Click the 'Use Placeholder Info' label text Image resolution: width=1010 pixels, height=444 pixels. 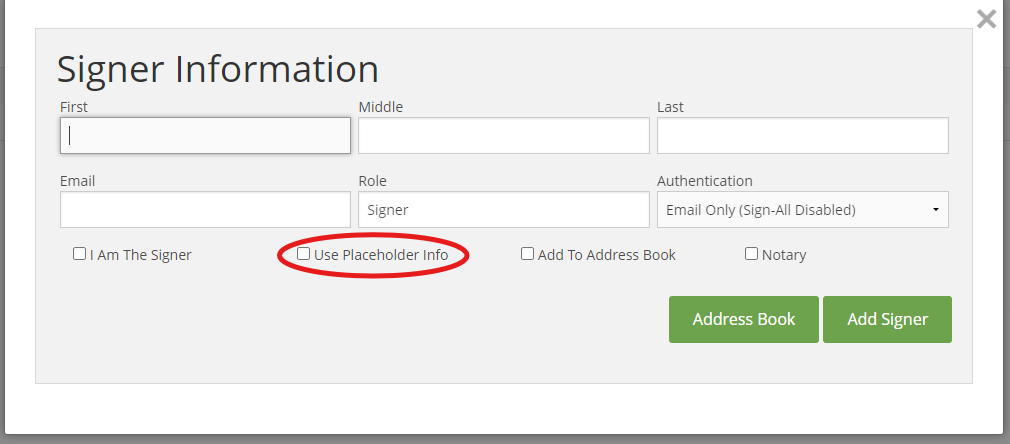(x=381, y=255)
